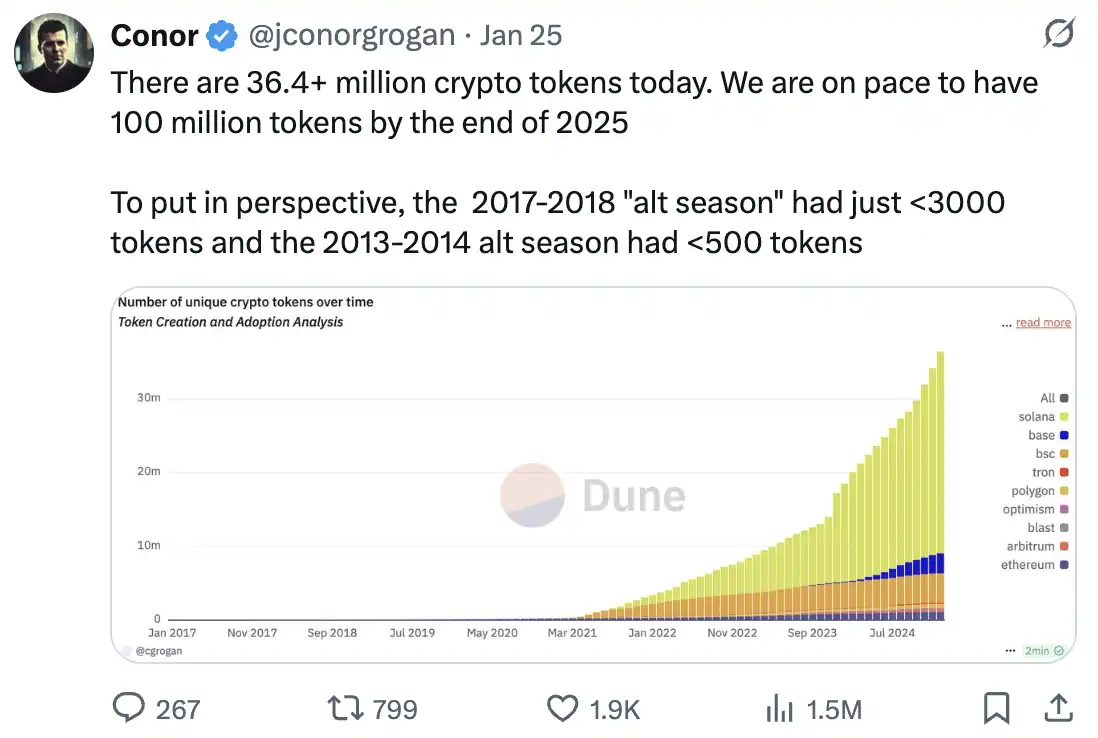Toggle the solana legend swatch
The width and height of the screenshot is (1098, 738).
(1063, 417)
